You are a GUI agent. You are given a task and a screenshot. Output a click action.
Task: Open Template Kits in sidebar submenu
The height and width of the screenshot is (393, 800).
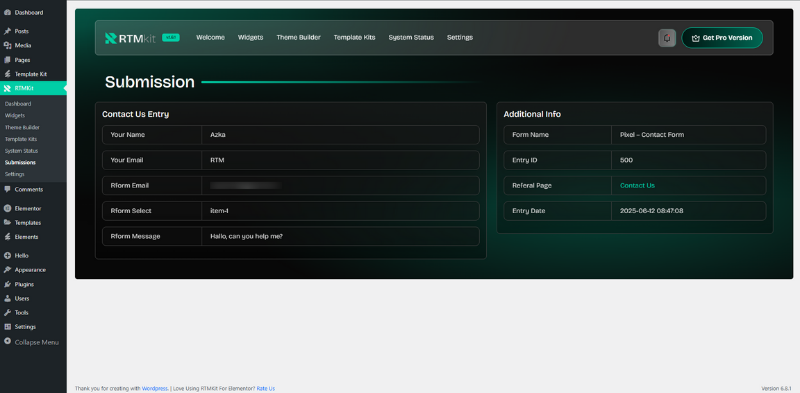(x=21, y=139)
